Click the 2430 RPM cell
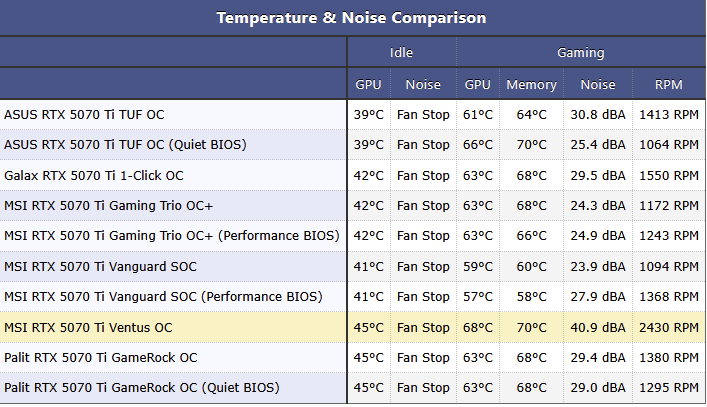Screen dimensions: 707x407 coord(669,327)
